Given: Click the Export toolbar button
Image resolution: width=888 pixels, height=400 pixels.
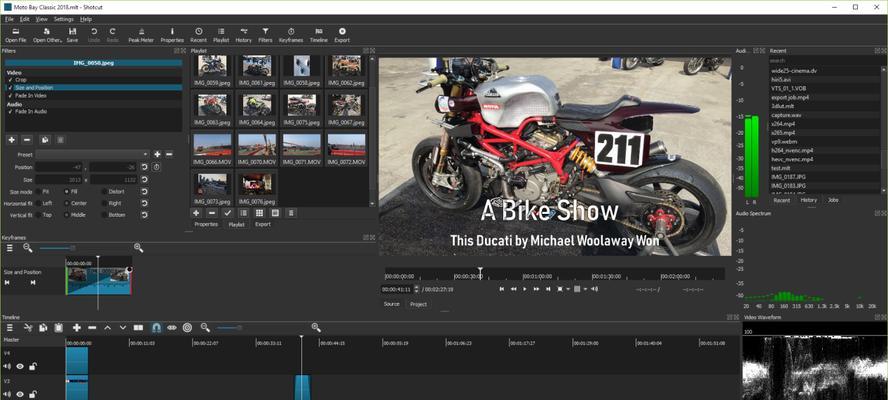Looking at the screenshot, I should (x=342, y=35).
